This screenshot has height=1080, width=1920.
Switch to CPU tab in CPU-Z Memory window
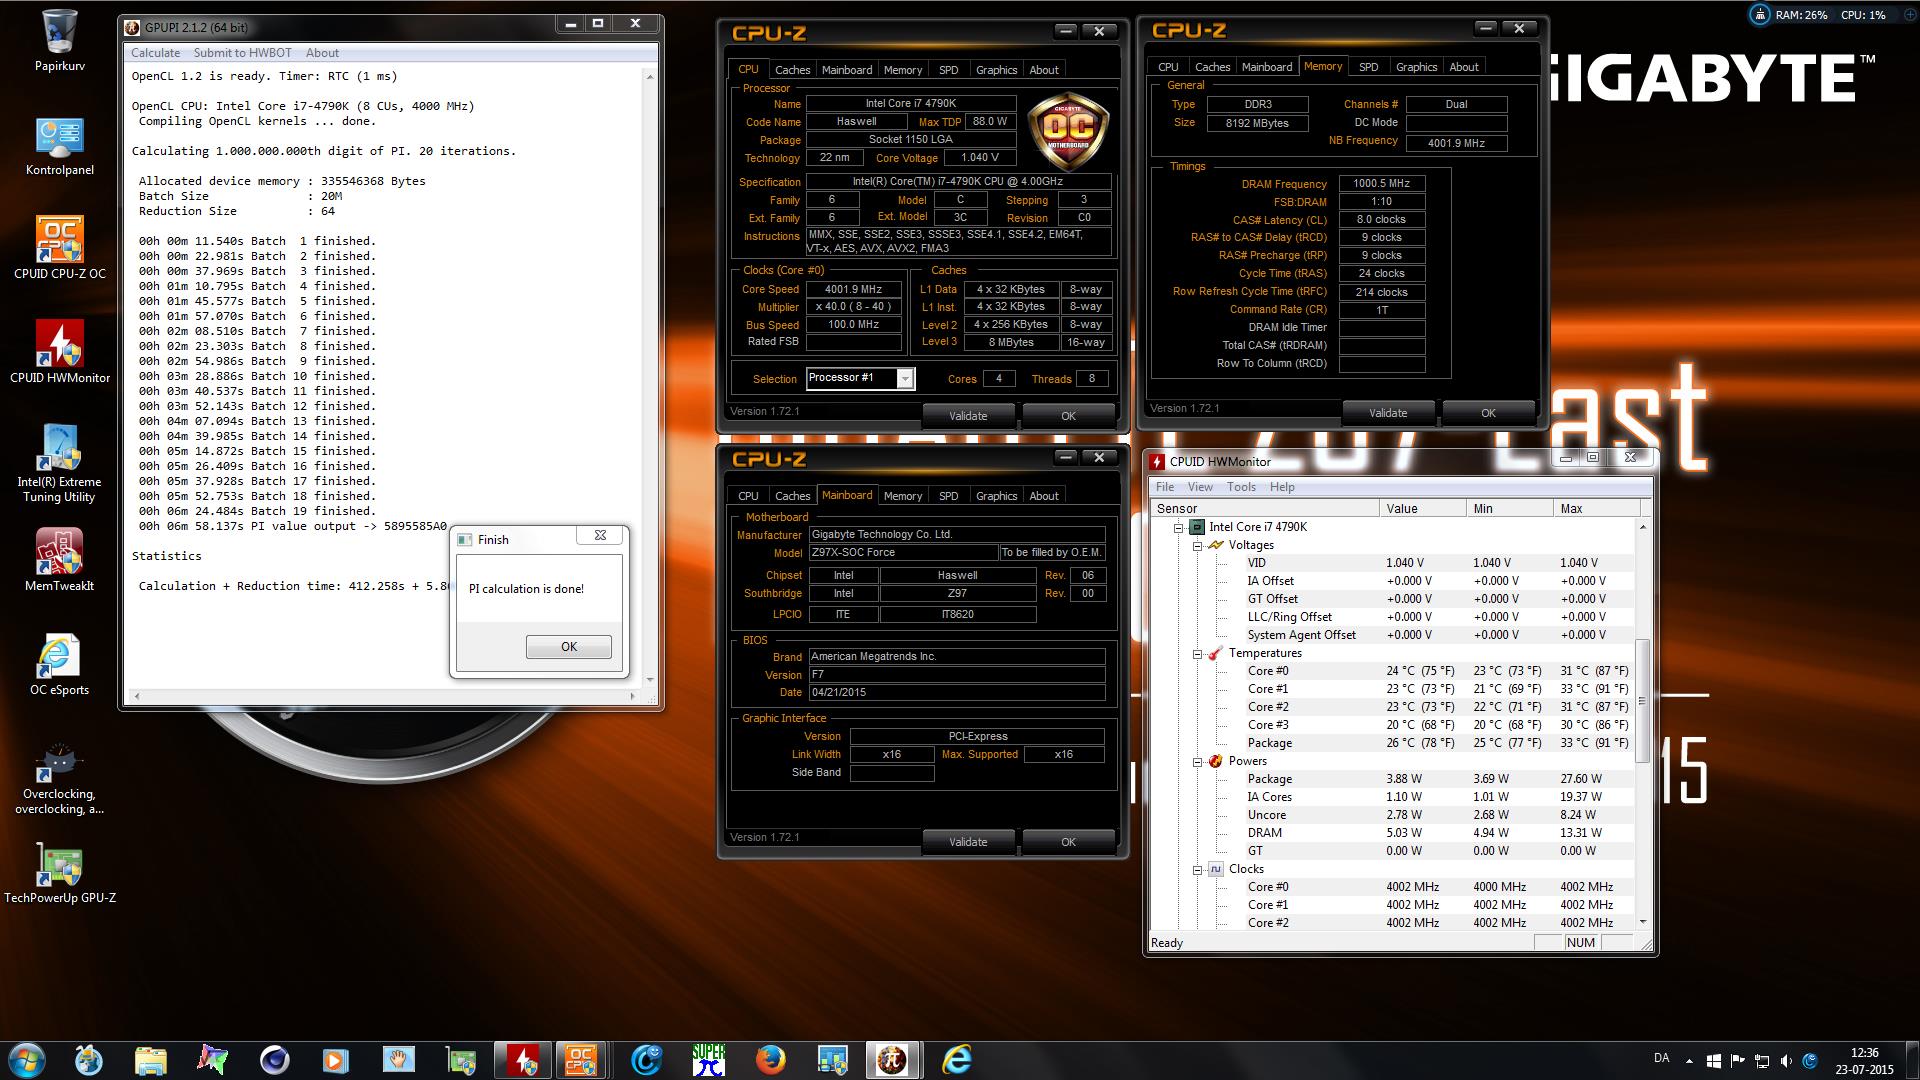point(1168,67)
